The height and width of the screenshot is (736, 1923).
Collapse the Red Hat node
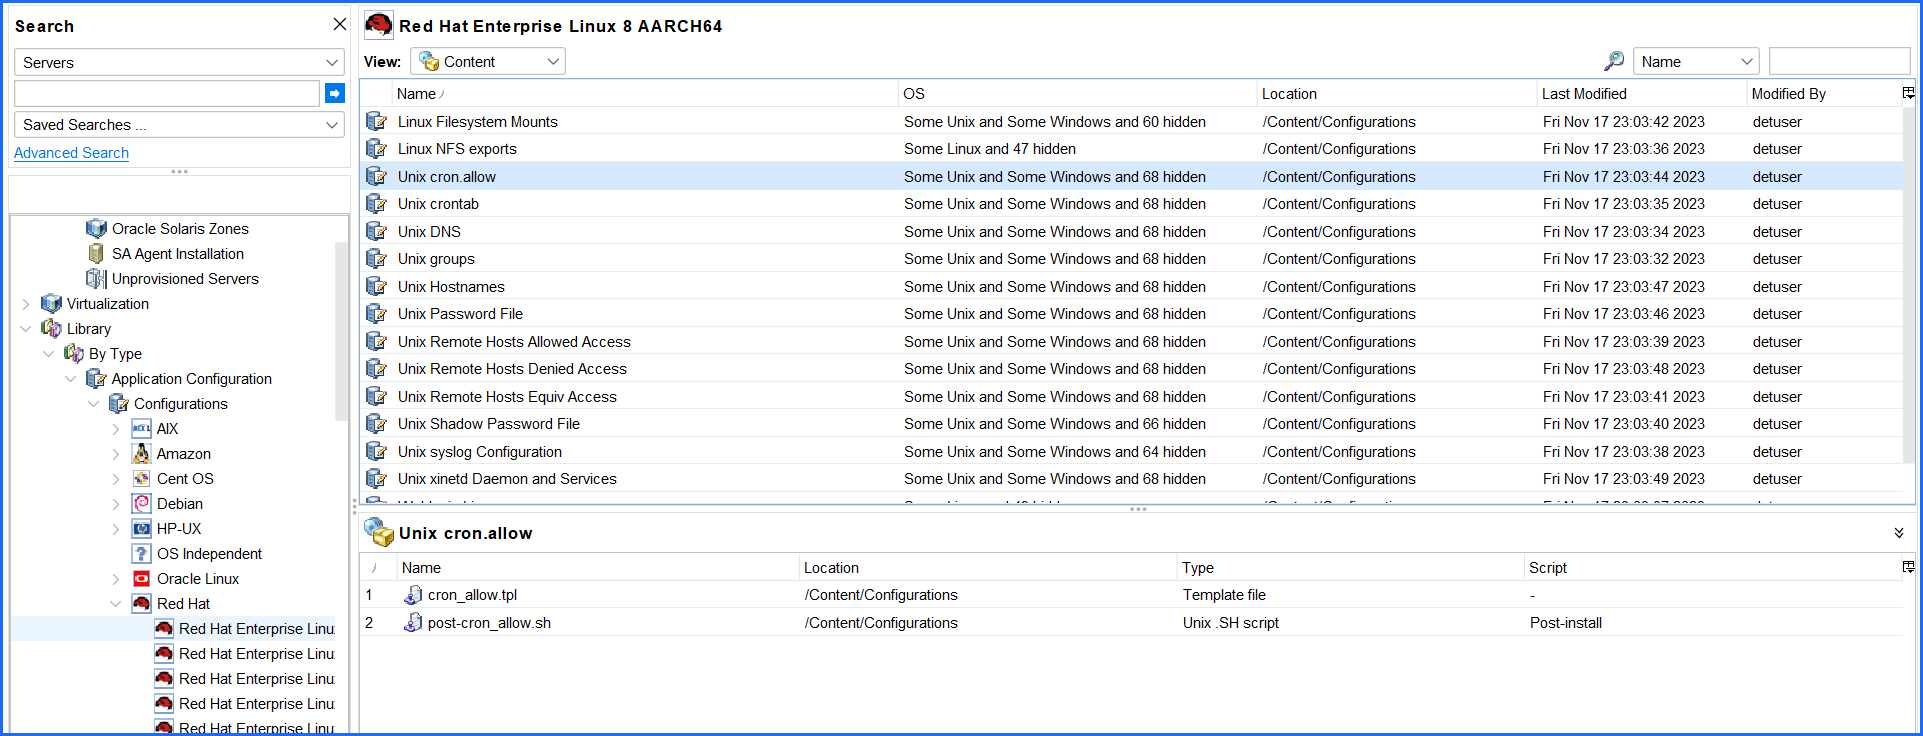[116, 604]
